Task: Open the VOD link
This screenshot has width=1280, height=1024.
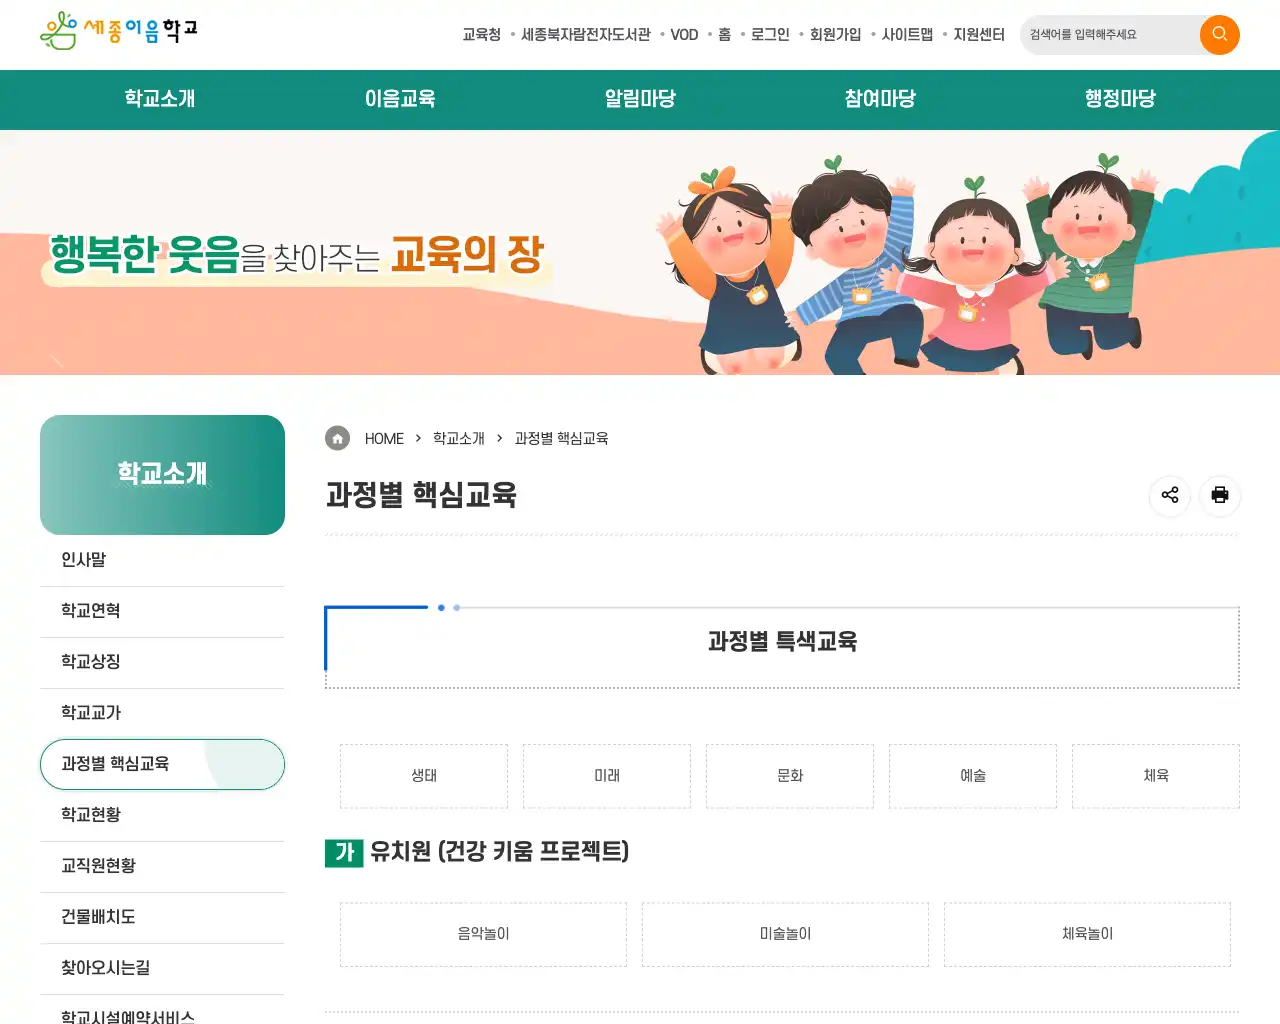Action: pyautogui.click(x=684, y=35)
